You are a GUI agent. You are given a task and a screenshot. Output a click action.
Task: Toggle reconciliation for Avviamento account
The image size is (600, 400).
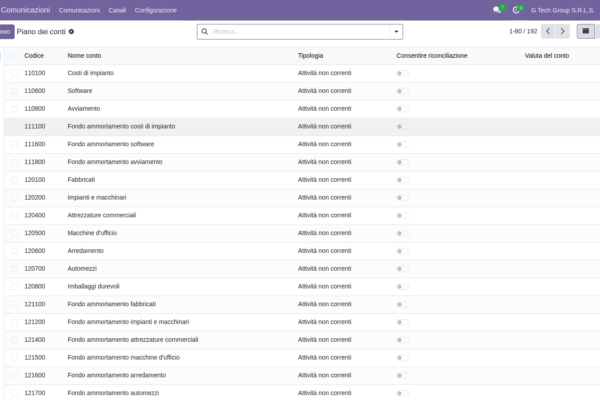(x=403, y=109)
